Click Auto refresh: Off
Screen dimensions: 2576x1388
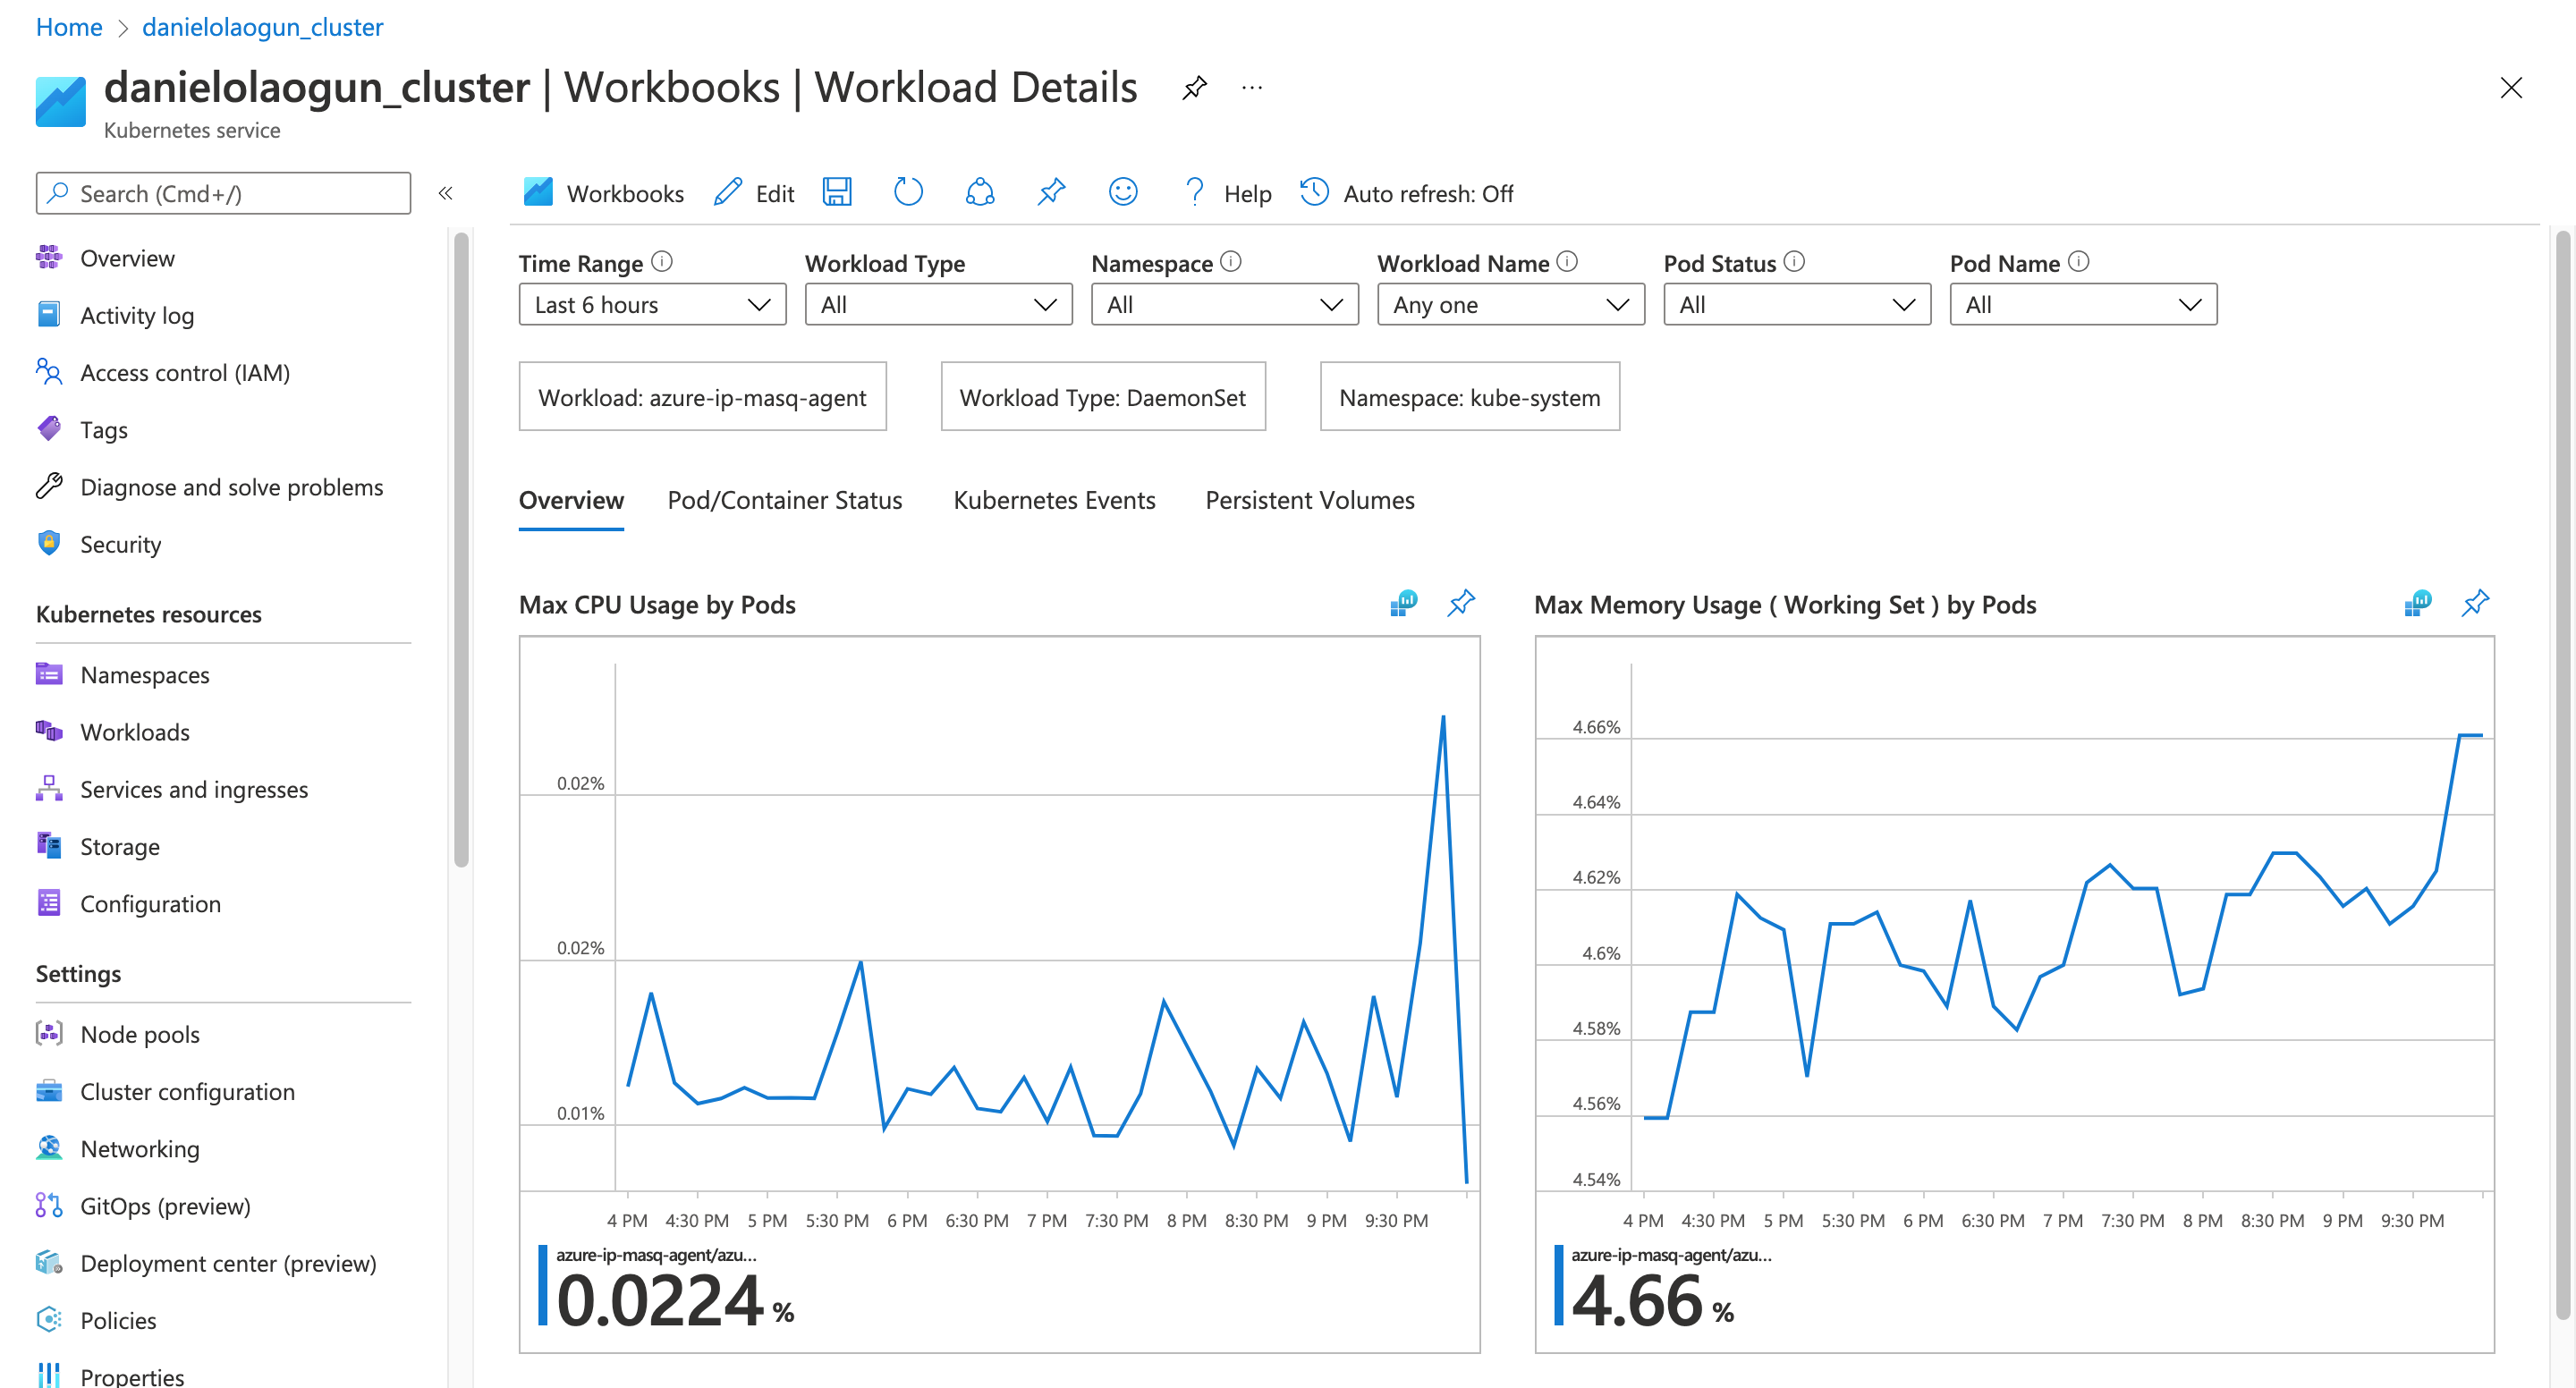(x=1406, y=193)
